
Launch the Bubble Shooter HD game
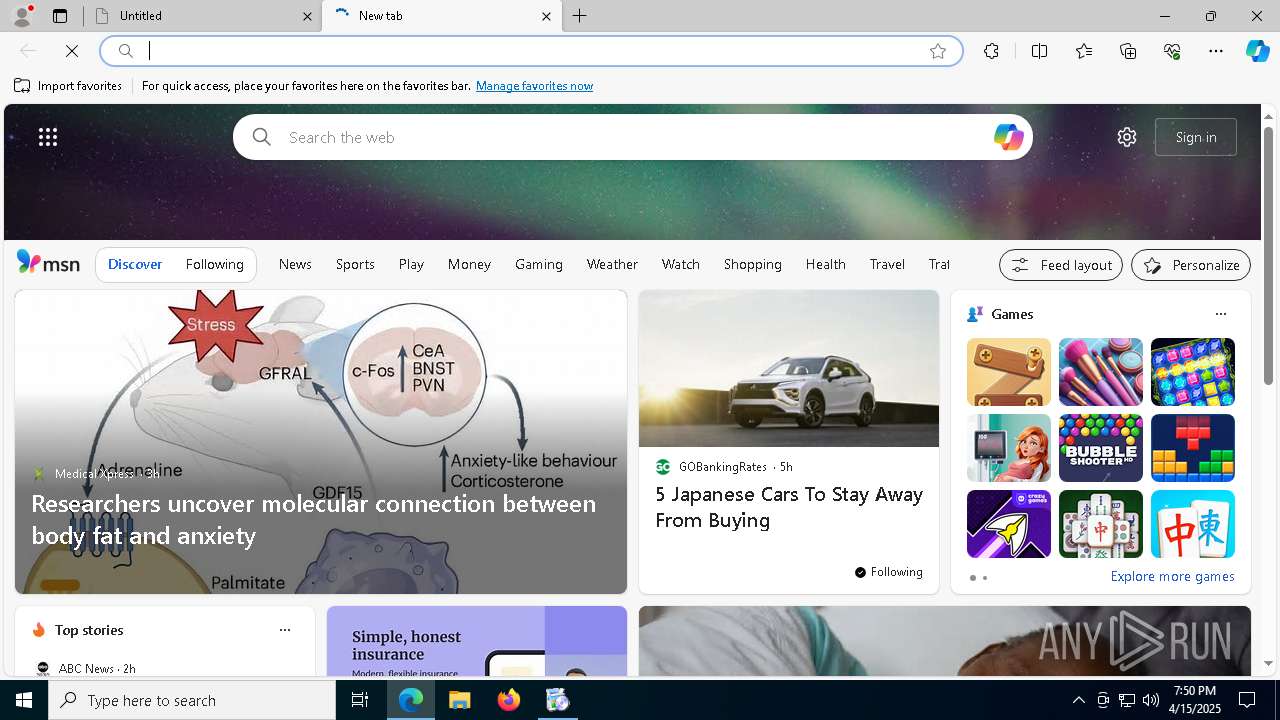(1101, 448)
